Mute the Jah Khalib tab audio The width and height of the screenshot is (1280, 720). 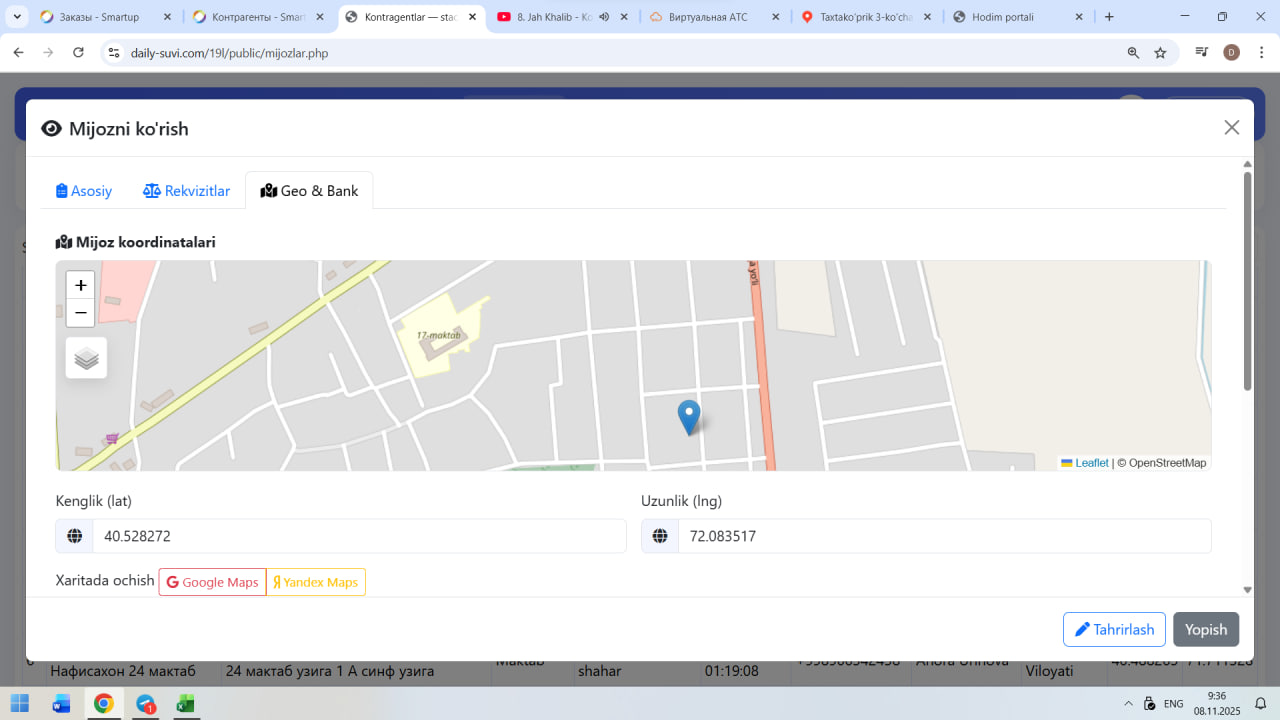click(604, 17)
